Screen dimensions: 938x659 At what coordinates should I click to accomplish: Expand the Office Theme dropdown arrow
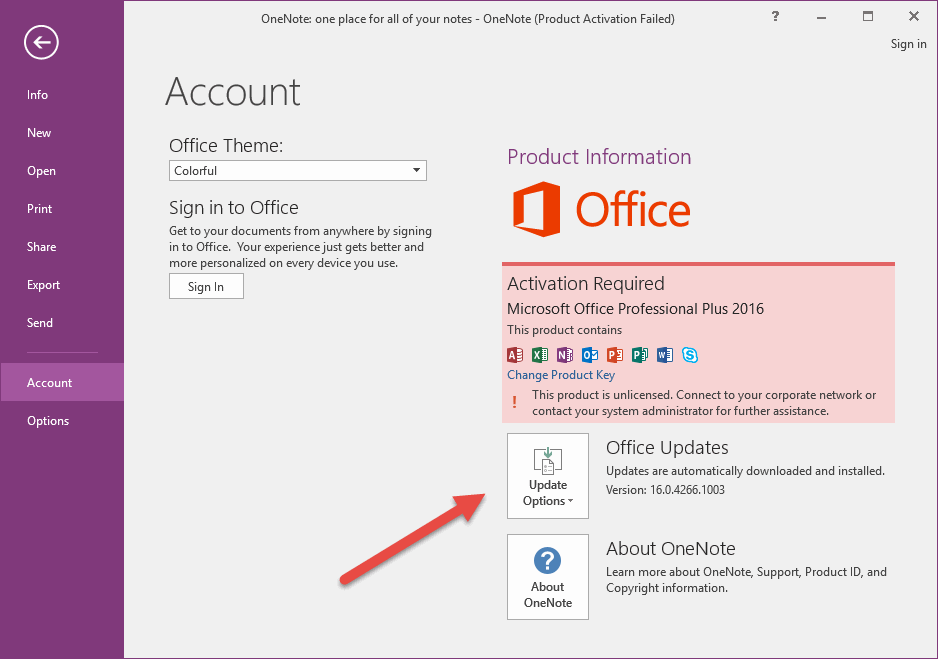point(416,170)
